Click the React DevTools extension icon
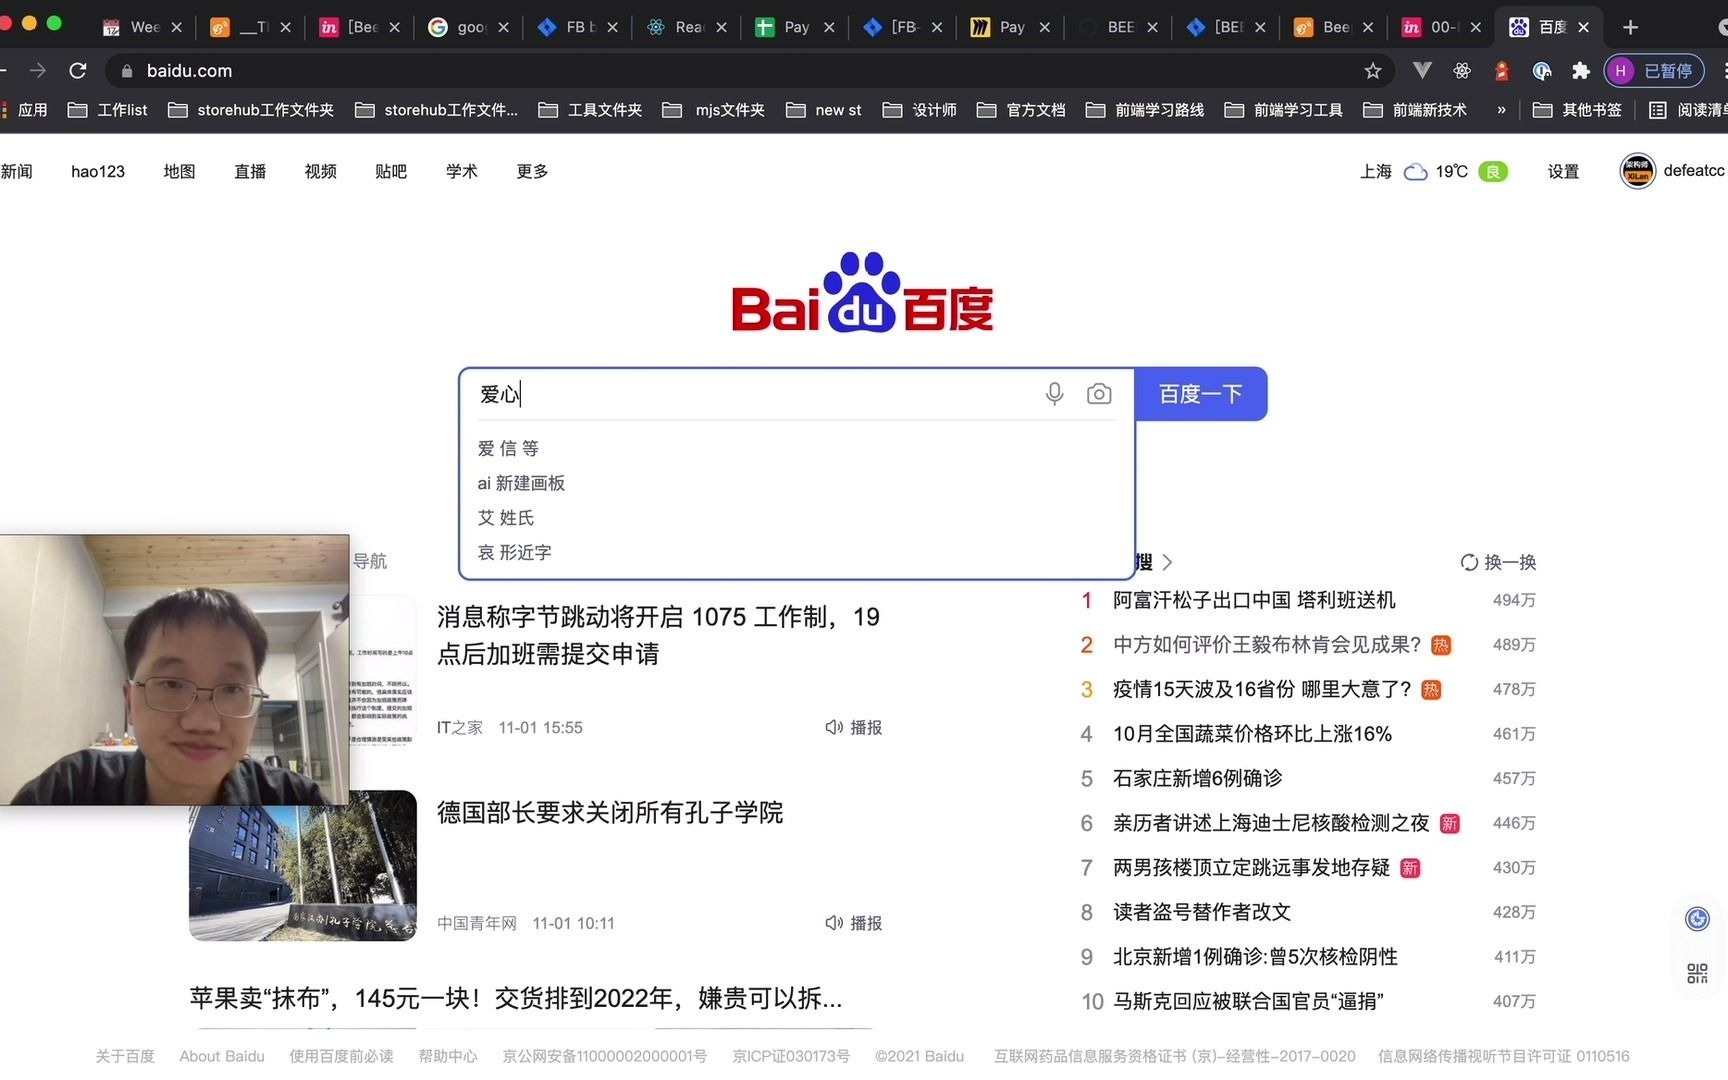 tap(1462, 71)
